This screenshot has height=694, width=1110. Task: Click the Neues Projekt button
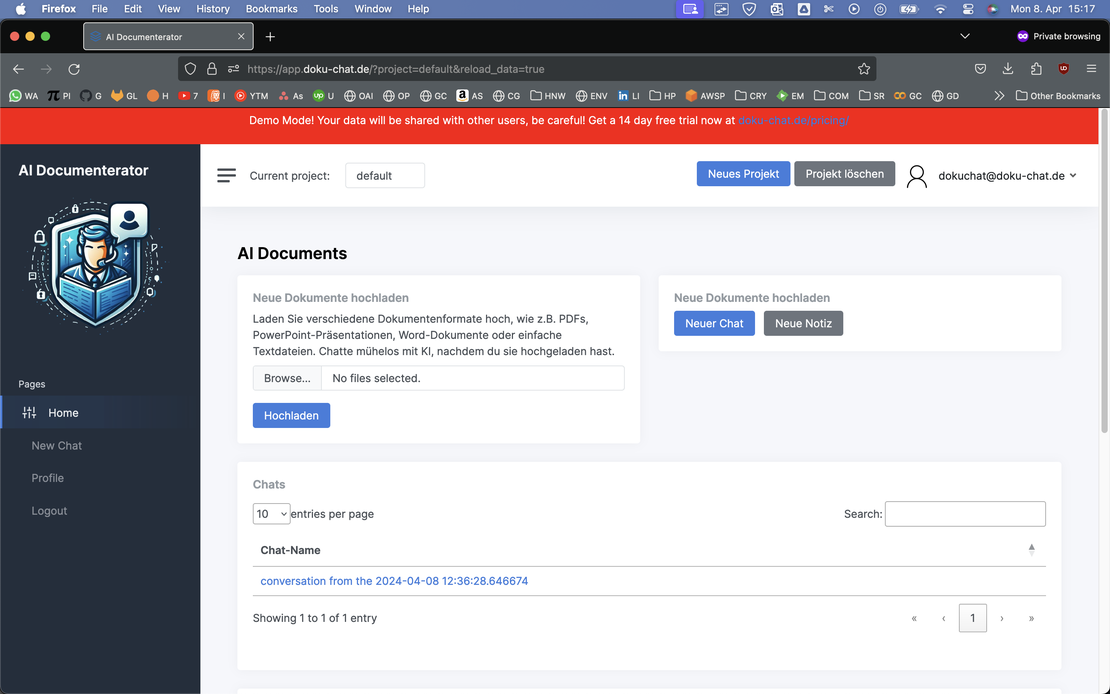click(x=743, y=174)
